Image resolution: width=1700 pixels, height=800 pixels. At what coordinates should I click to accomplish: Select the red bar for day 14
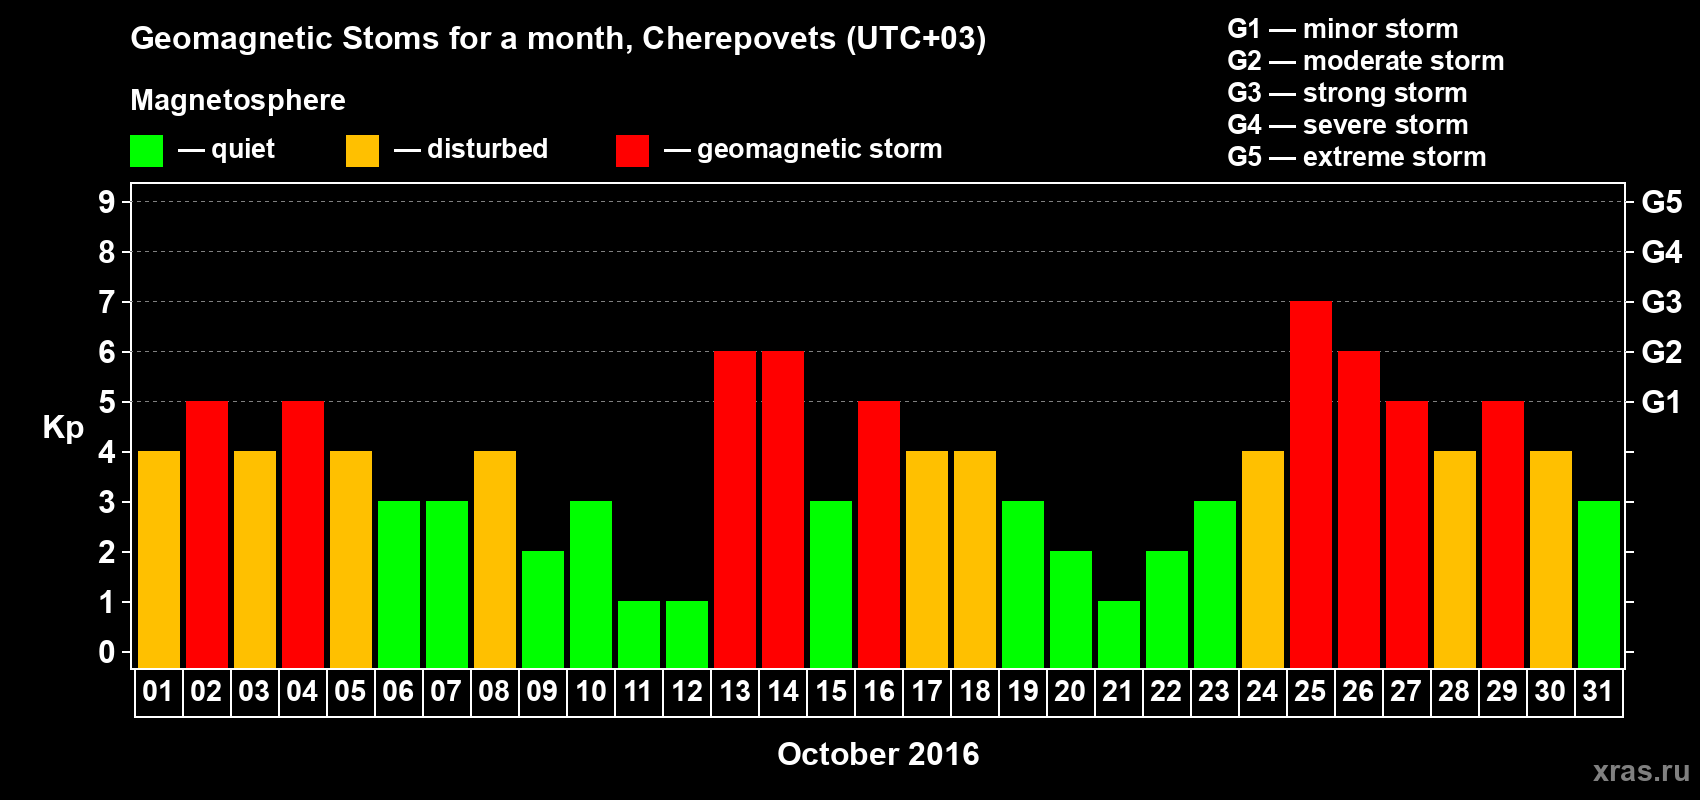point(783,509)
